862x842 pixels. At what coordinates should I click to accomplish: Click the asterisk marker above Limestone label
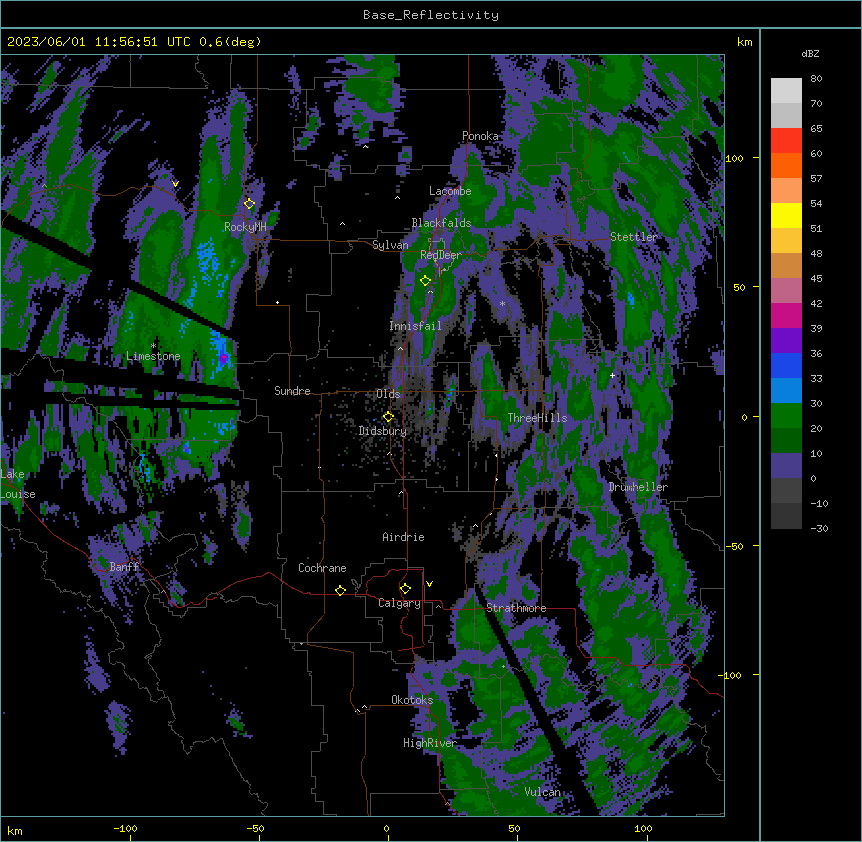[x=154, y=346]
